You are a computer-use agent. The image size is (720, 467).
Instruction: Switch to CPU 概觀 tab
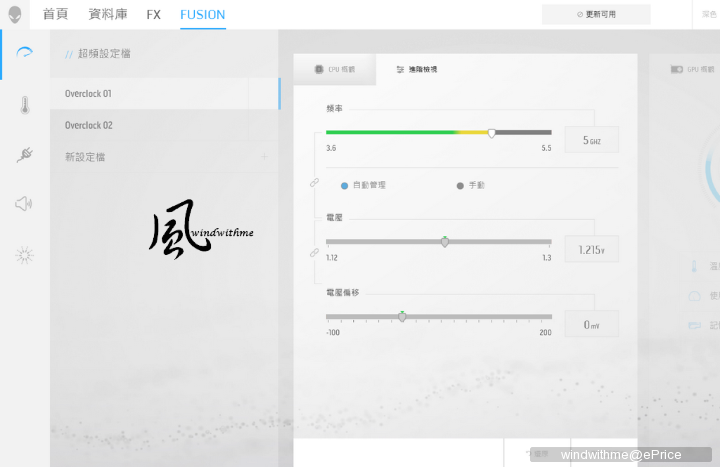click(335, 69)
